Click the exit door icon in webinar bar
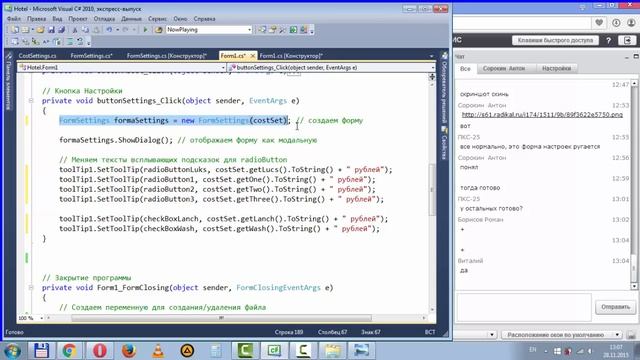 point(627,40)
